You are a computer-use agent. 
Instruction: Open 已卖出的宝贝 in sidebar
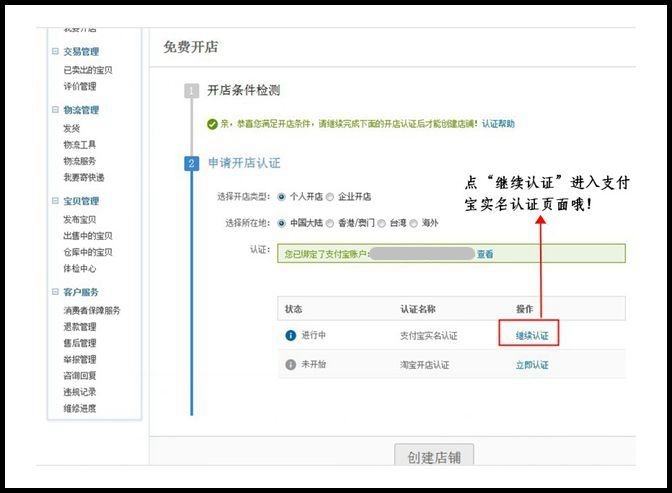88,70
